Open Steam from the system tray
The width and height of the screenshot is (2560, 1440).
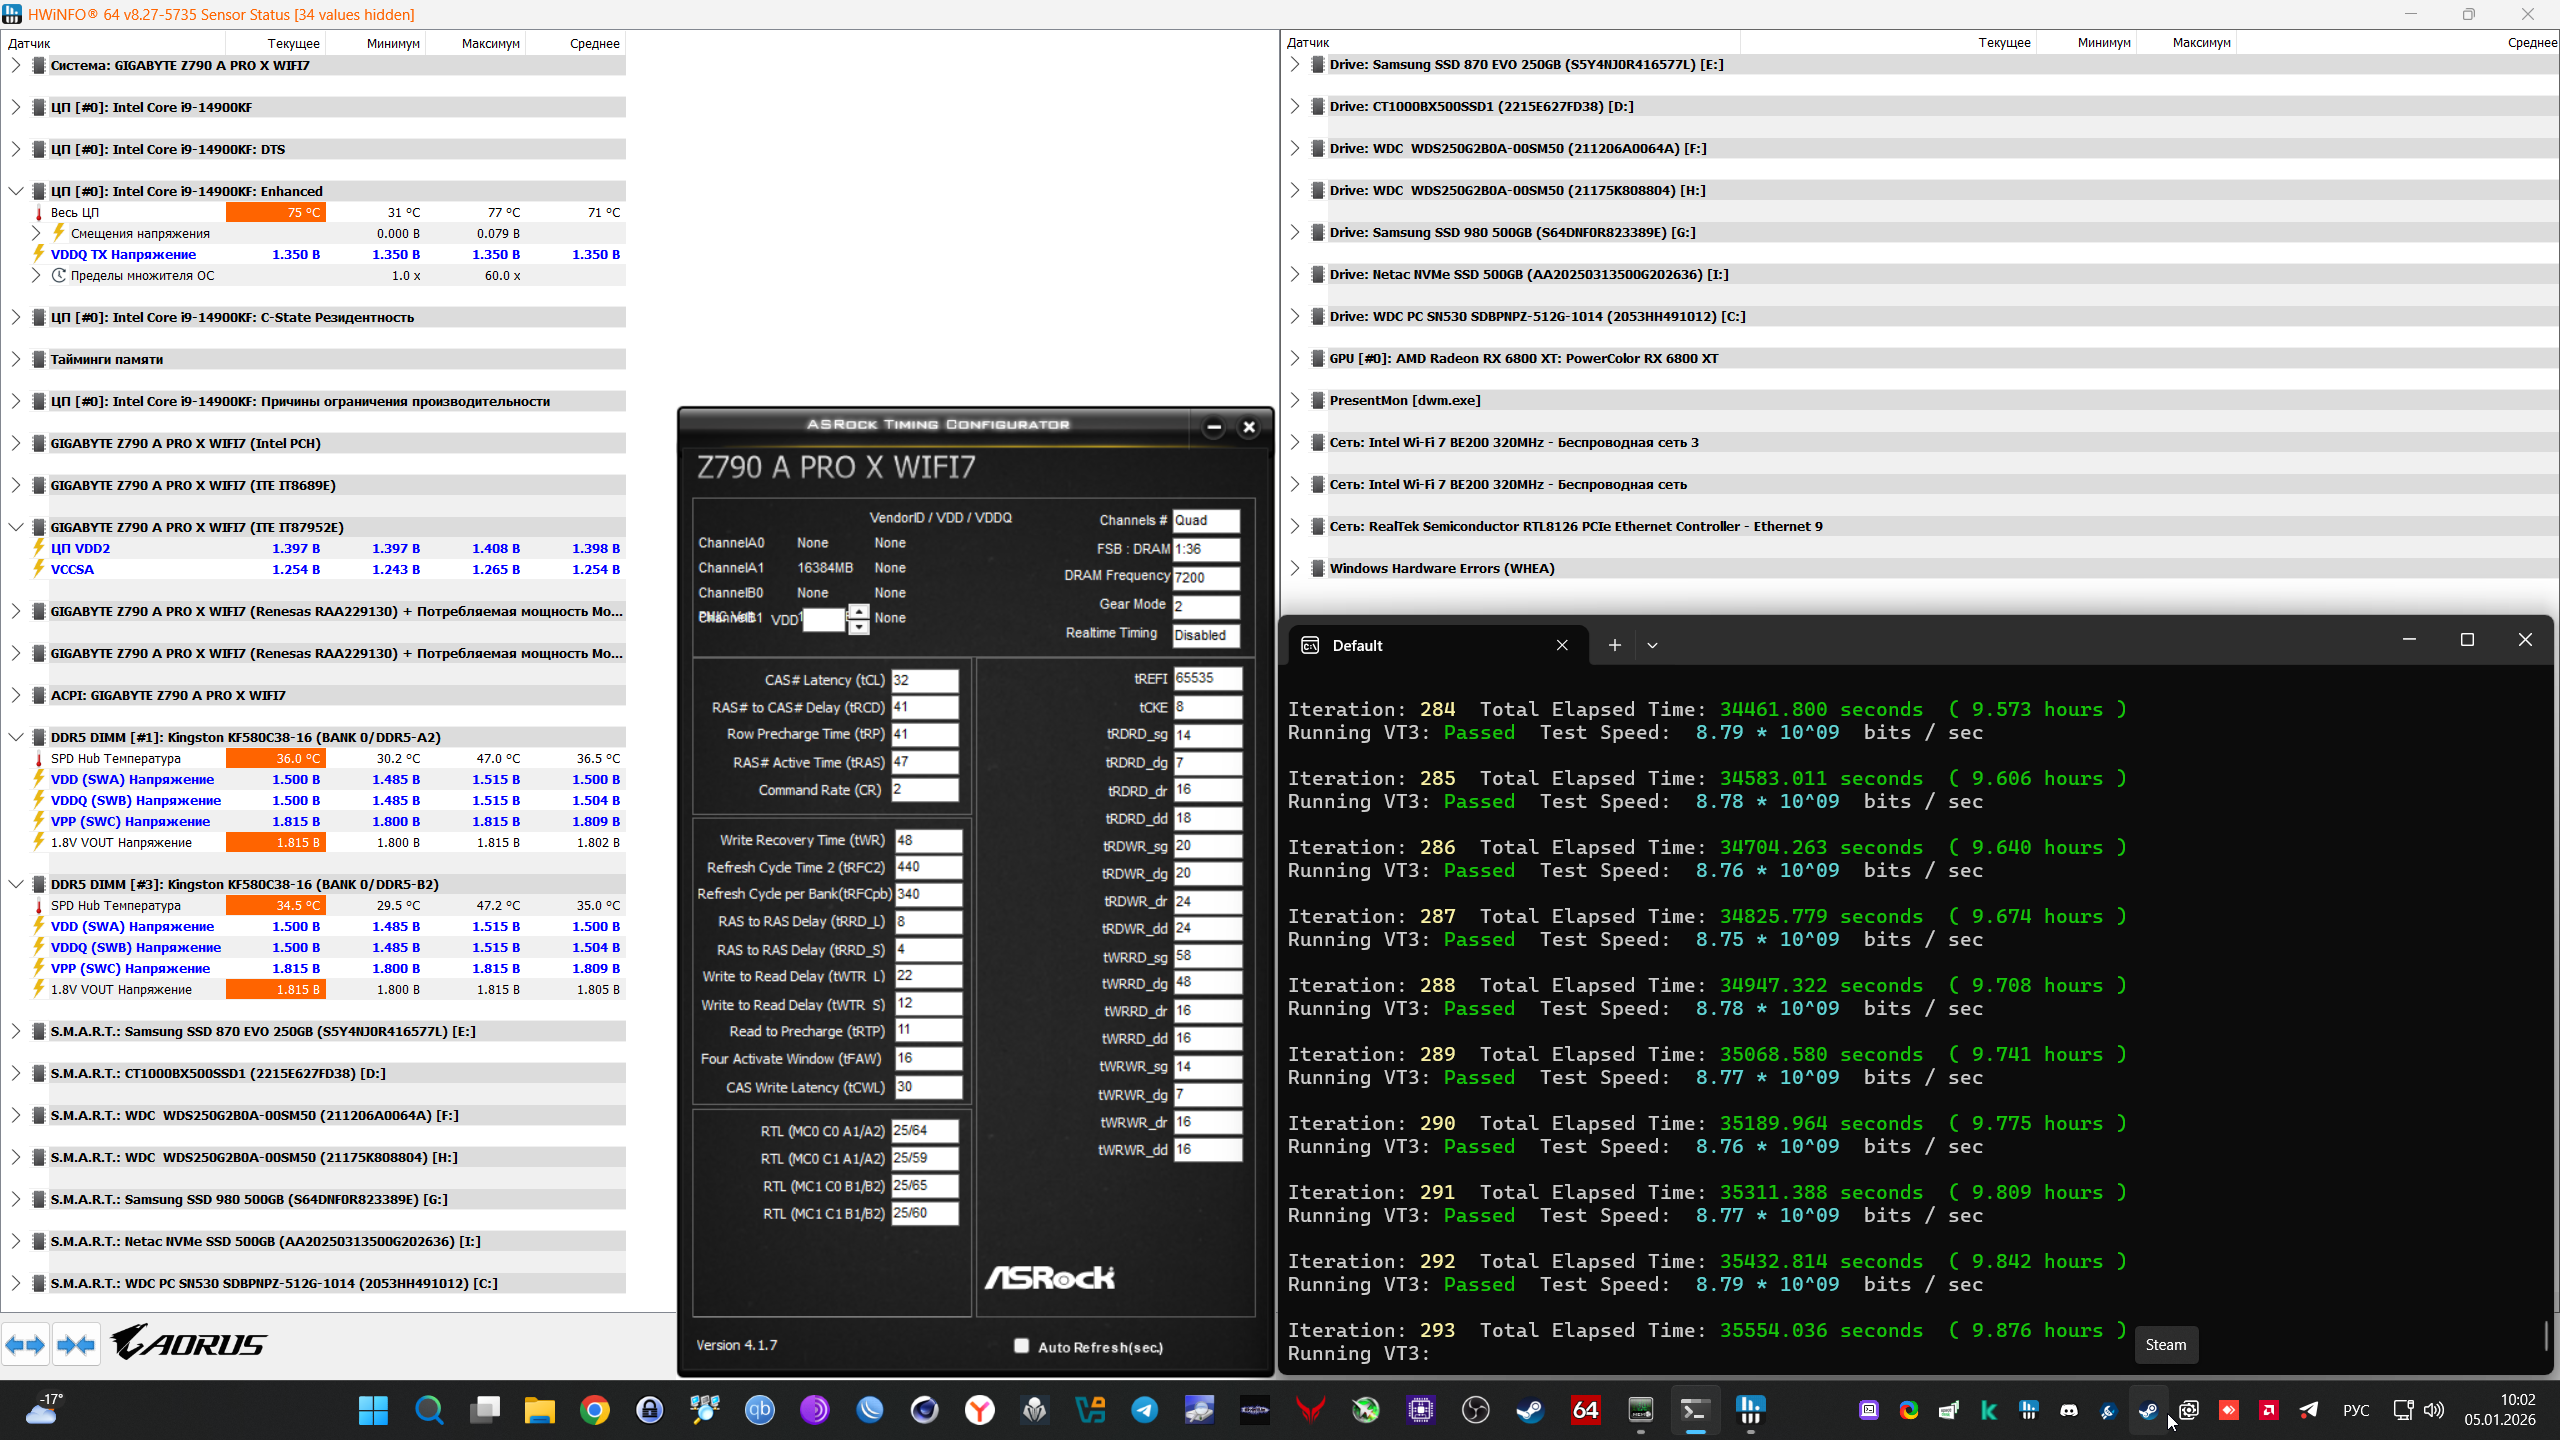(2148, 1410)
